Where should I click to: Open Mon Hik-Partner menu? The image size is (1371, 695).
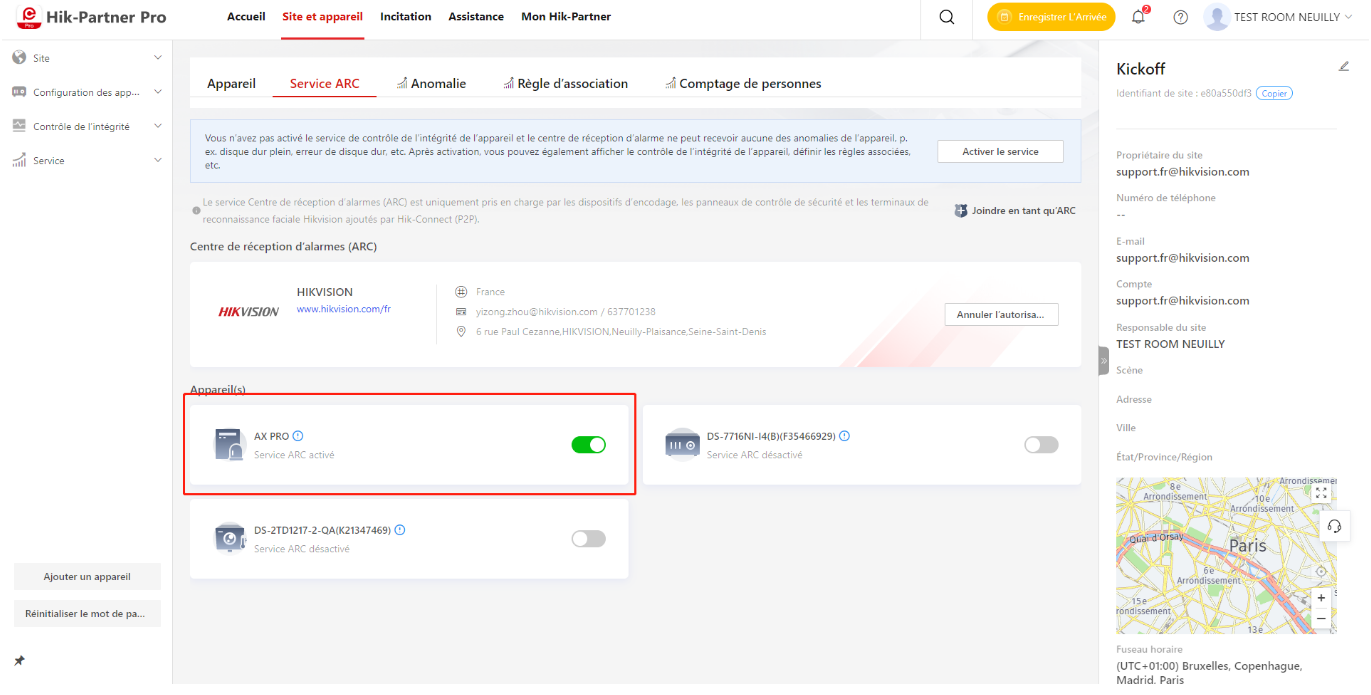tap(566, 17)
